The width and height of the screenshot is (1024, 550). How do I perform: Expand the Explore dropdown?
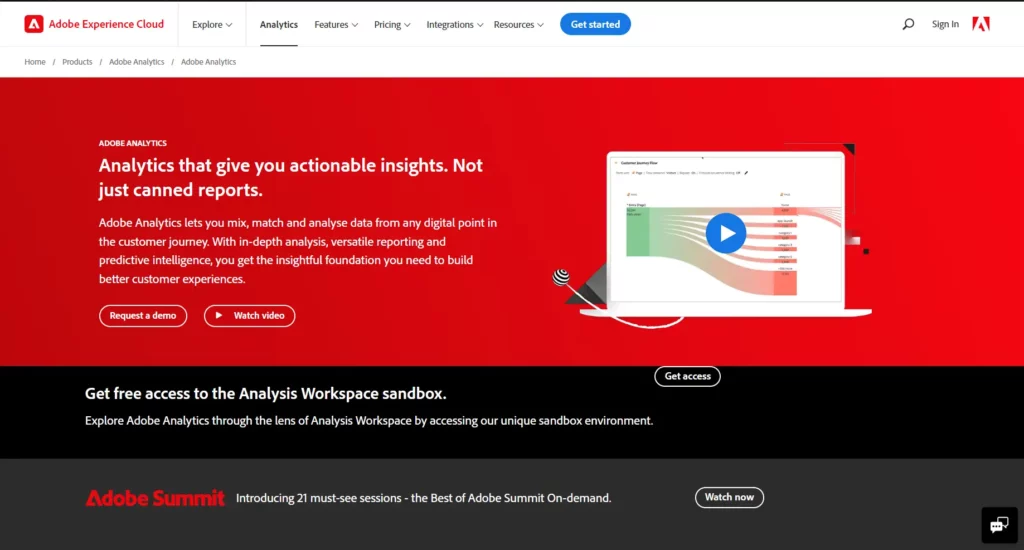[212, 24]
